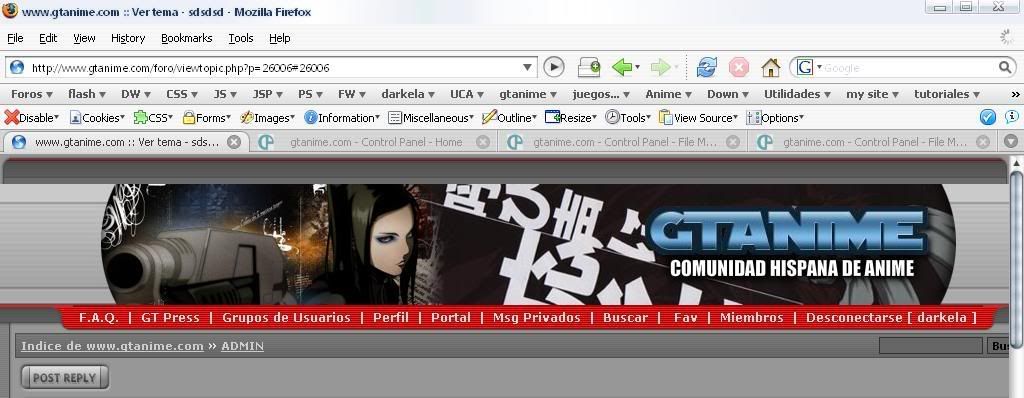
Task: Open the Home page house icon
Action: [771, 67]
